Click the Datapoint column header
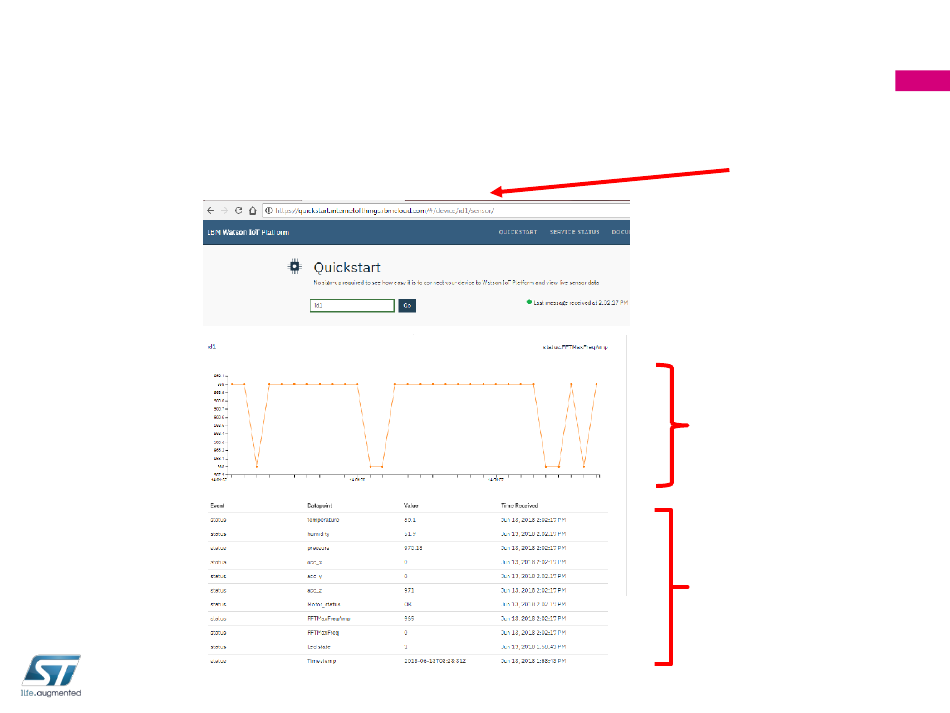 pos(319,505)
